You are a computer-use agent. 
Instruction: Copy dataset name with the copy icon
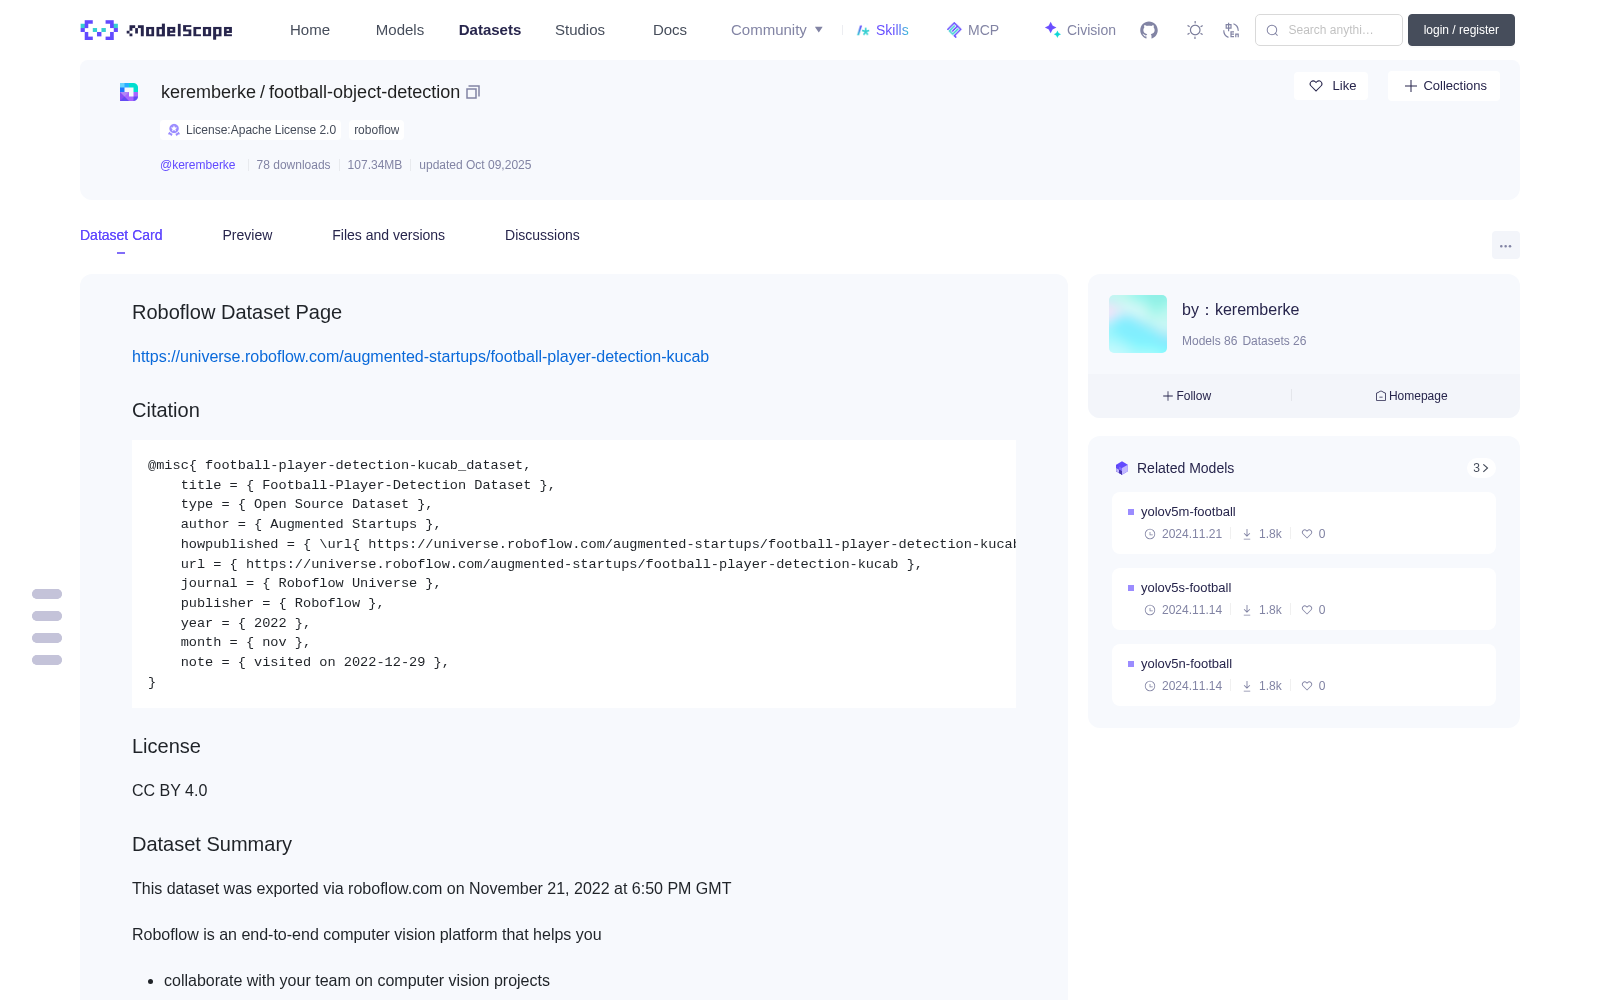coord(473,92)
